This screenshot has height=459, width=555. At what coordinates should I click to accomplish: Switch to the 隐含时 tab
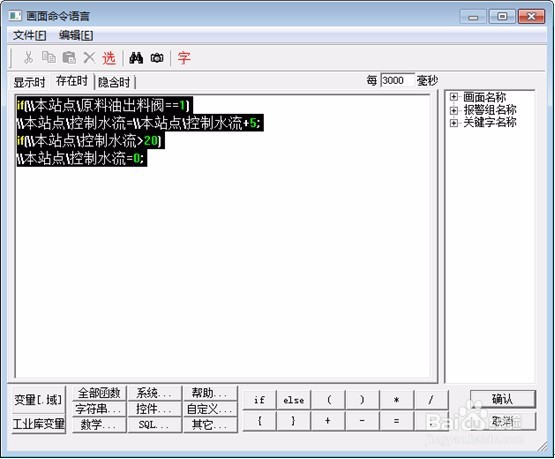(114, 82)
